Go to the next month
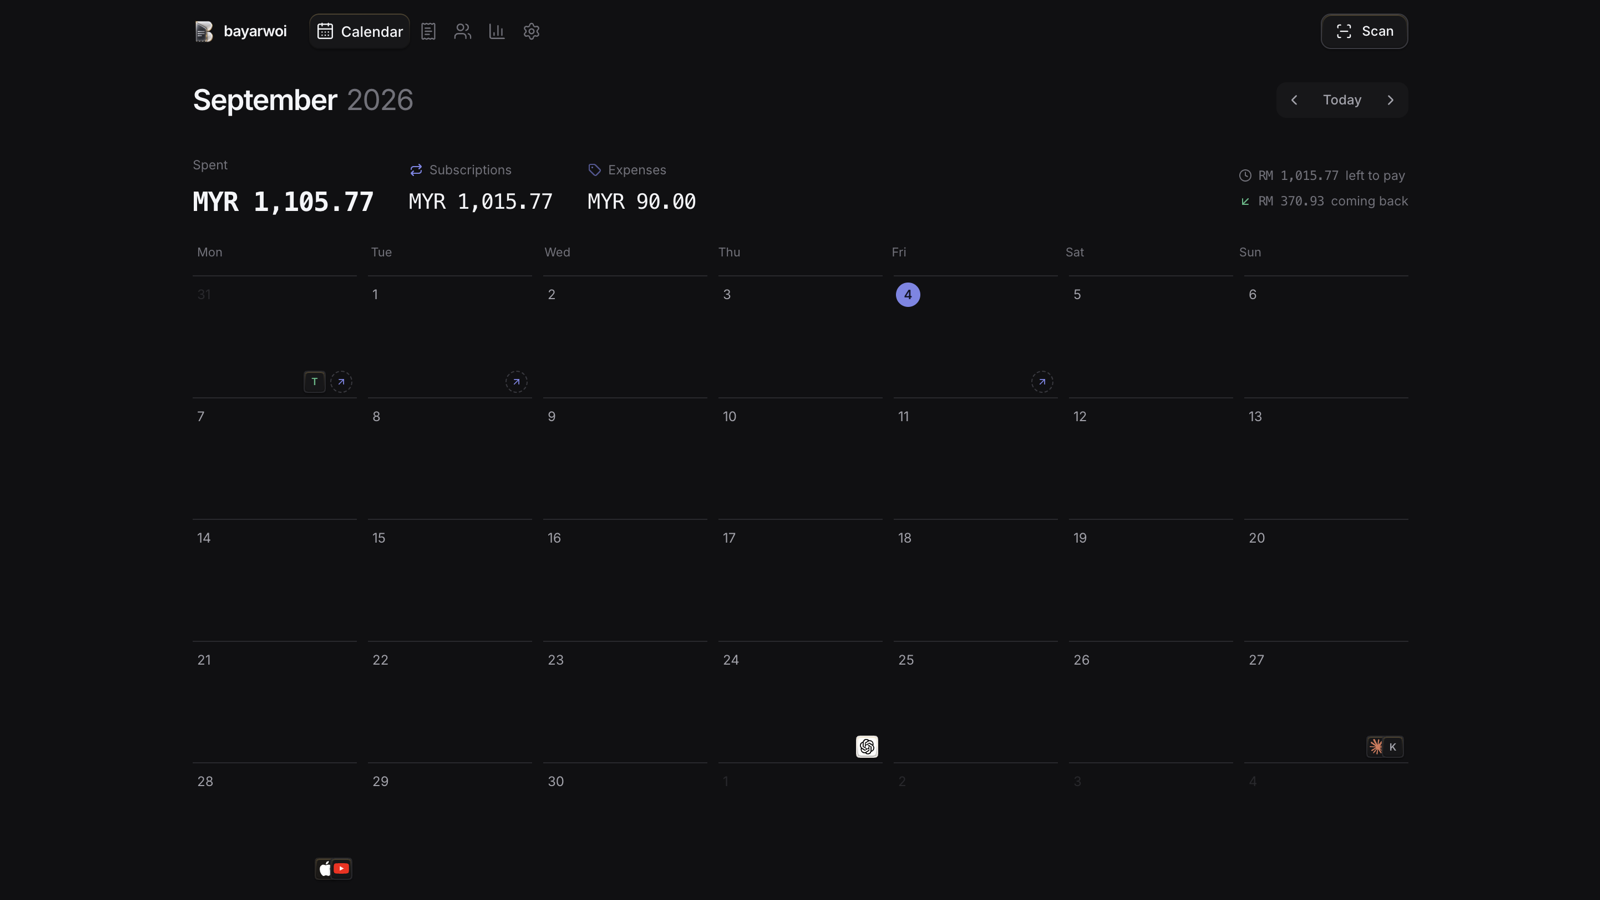The height and width of the screenshot is (900, 1600). pyautogui.click(x=1390, y=100)
